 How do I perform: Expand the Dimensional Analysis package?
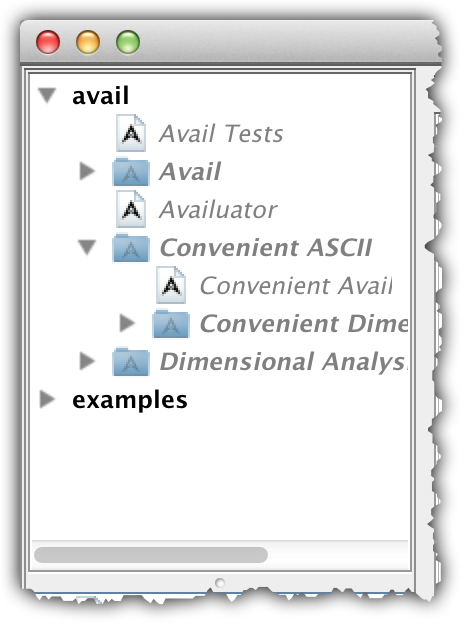[x=87, y=361]
